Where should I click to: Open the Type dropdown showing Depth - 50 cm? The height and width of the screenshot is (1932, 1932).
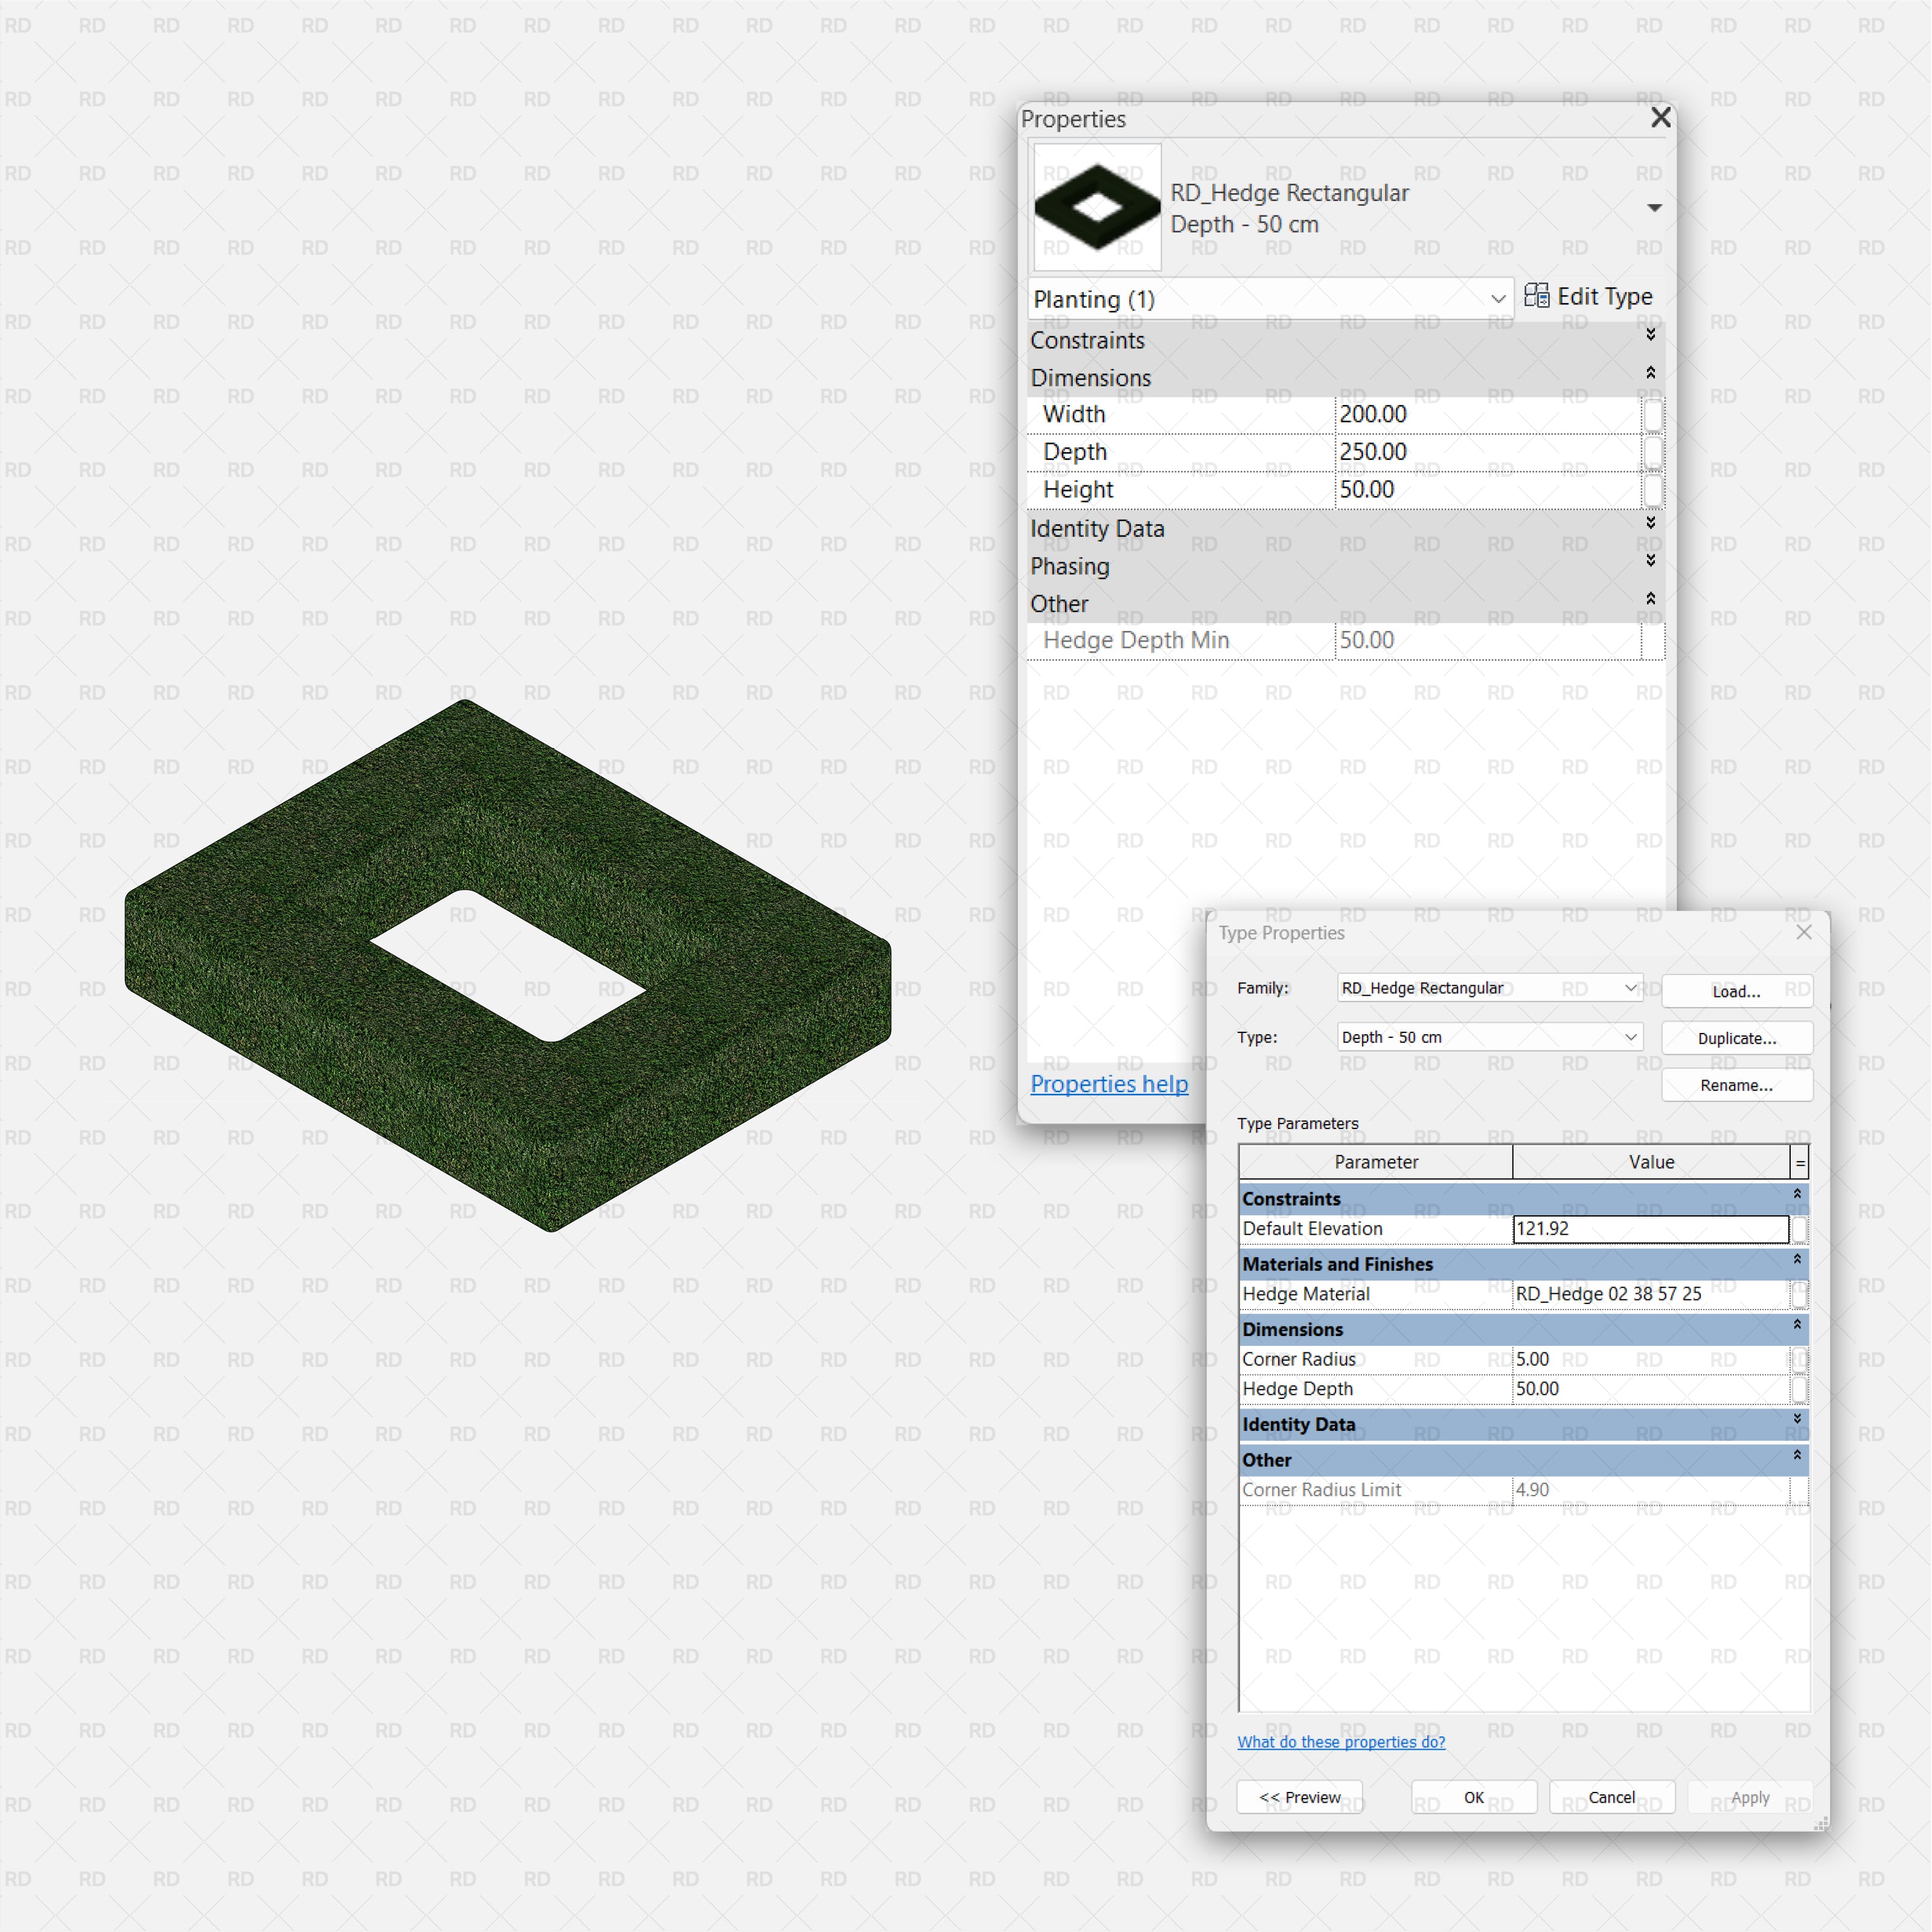tap(1630, 1037)
